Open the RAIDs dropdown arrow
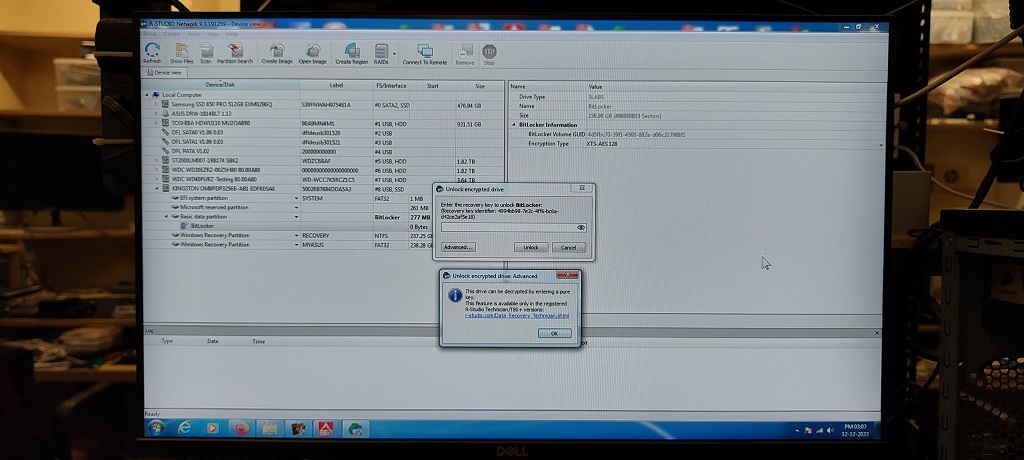This screenshot has height=460, width=1024. pos(394,53)
